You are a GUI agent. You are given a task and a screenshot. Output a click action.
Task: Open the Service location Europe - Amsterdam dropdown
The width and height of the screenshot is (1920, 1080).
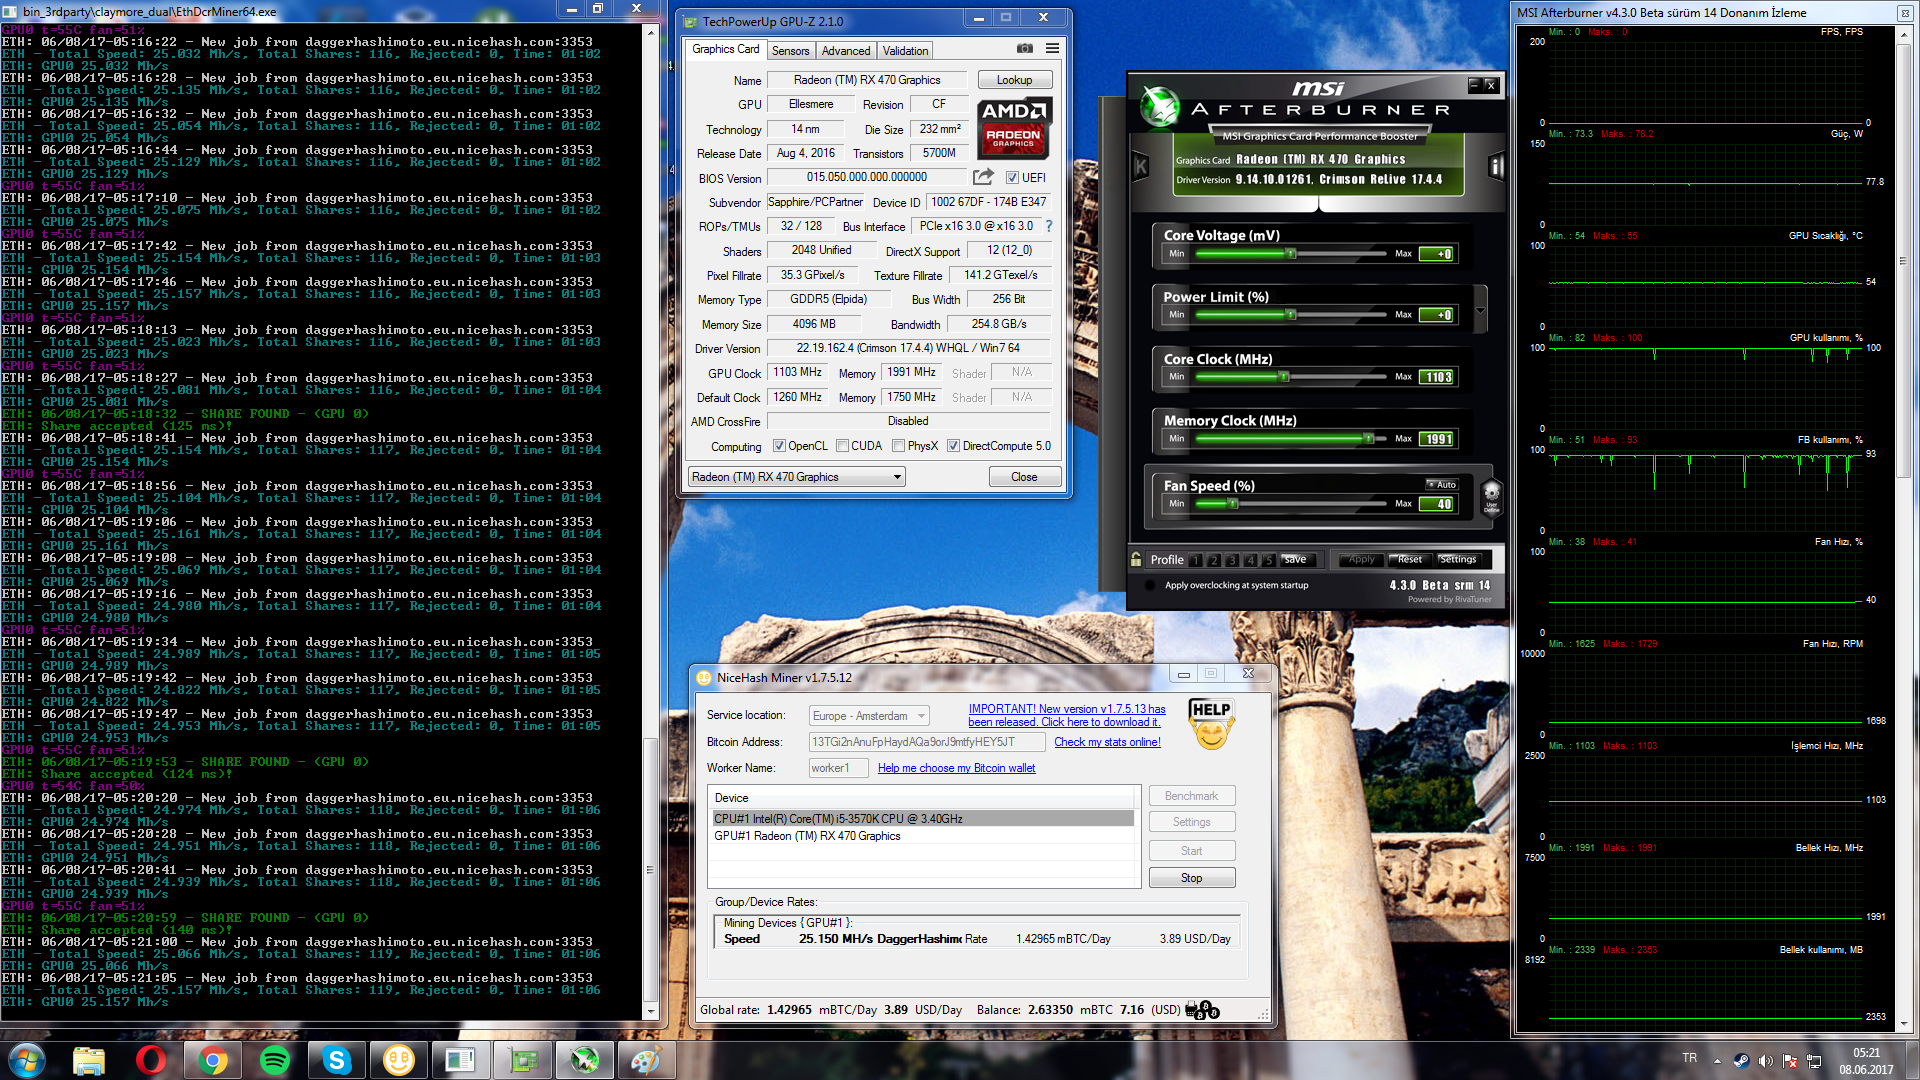(x=869, y=716)
